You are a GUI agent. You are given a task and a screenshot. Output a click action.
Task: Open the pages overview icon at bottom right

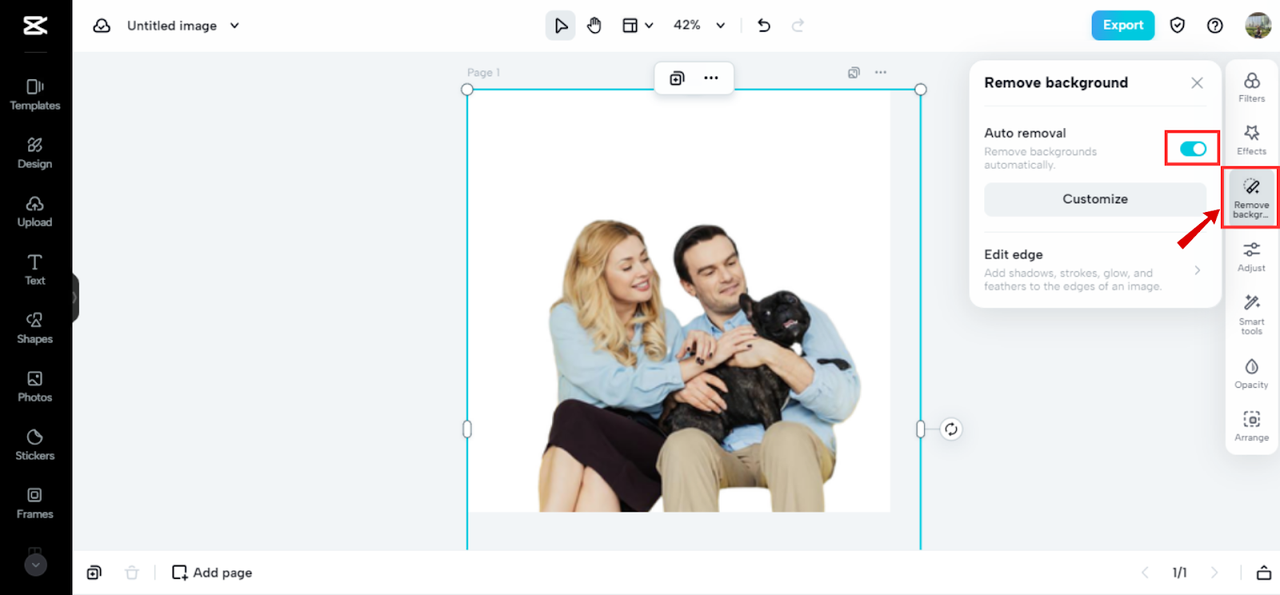(x=1264, y=573)
